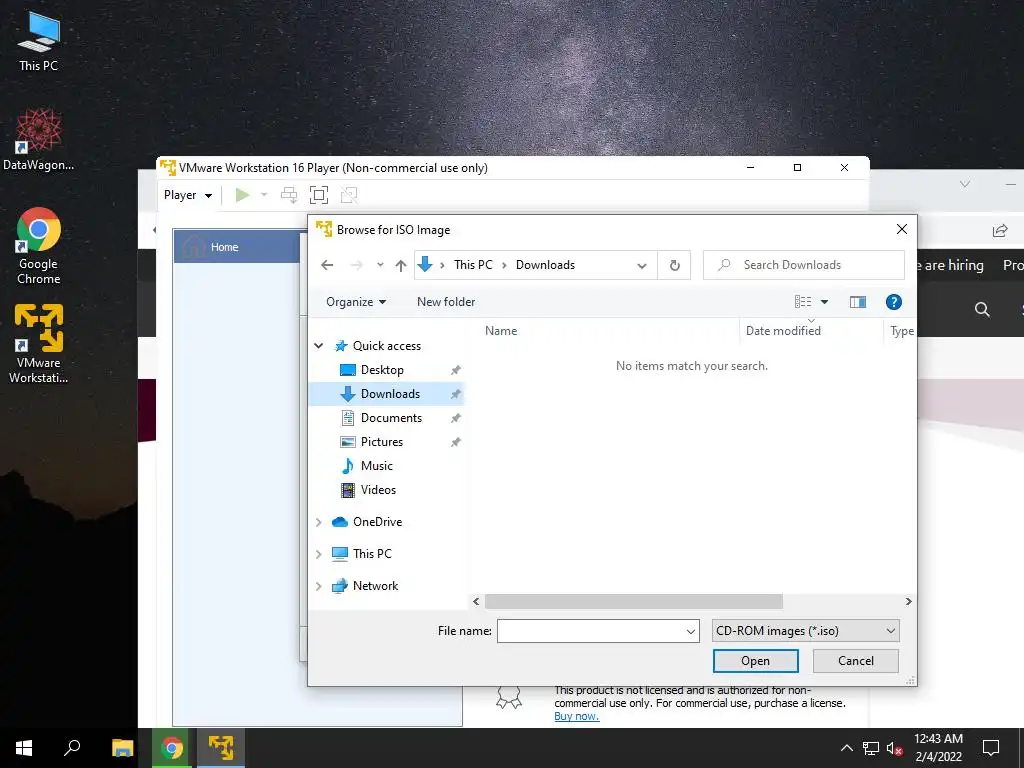Screen dimensions: 1024x768
Task: Click the File name input field
Action: (x=590, y=631)
